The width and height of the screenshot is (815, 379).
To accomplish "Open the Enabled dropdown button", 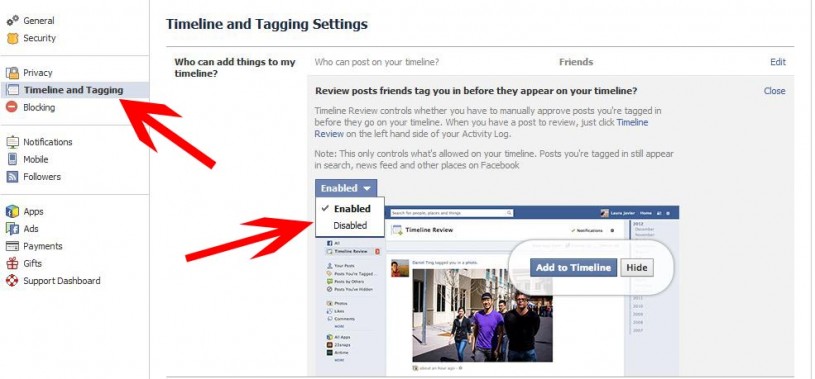I will point(346,188).
